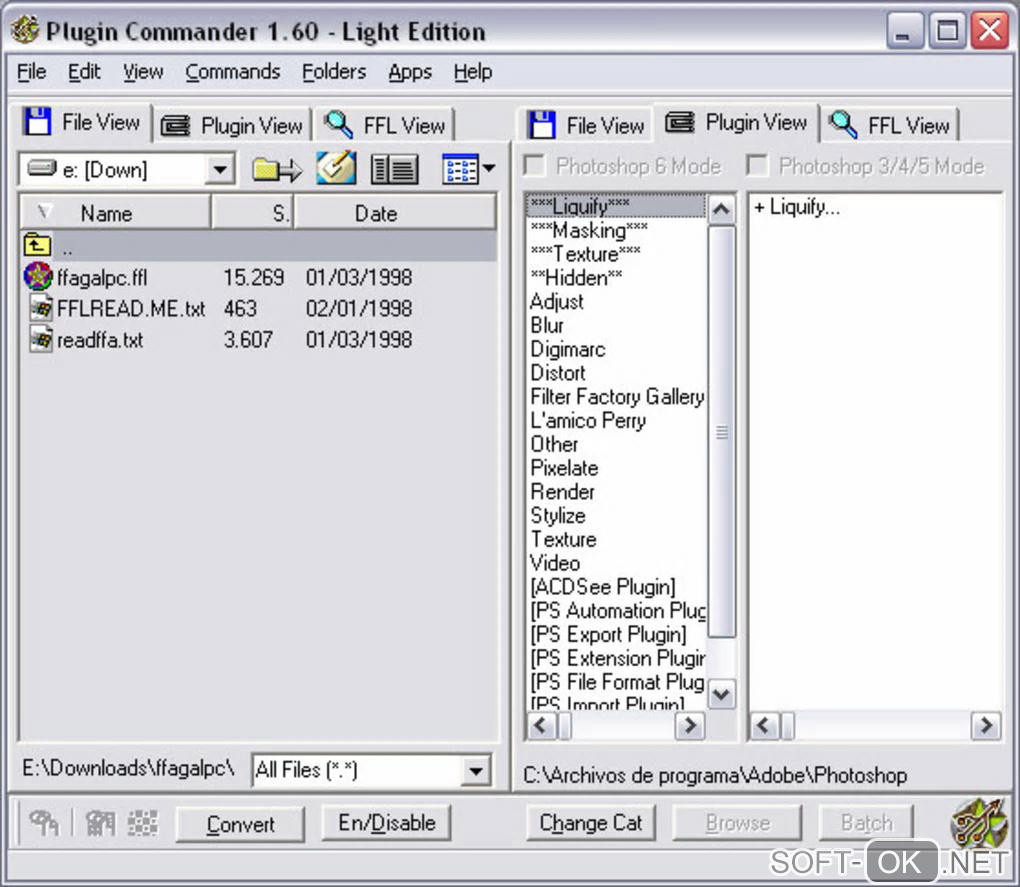The height and width of the screenshot is (887, 1020).
Task: Select the Blur category
Action: (615, 325)
